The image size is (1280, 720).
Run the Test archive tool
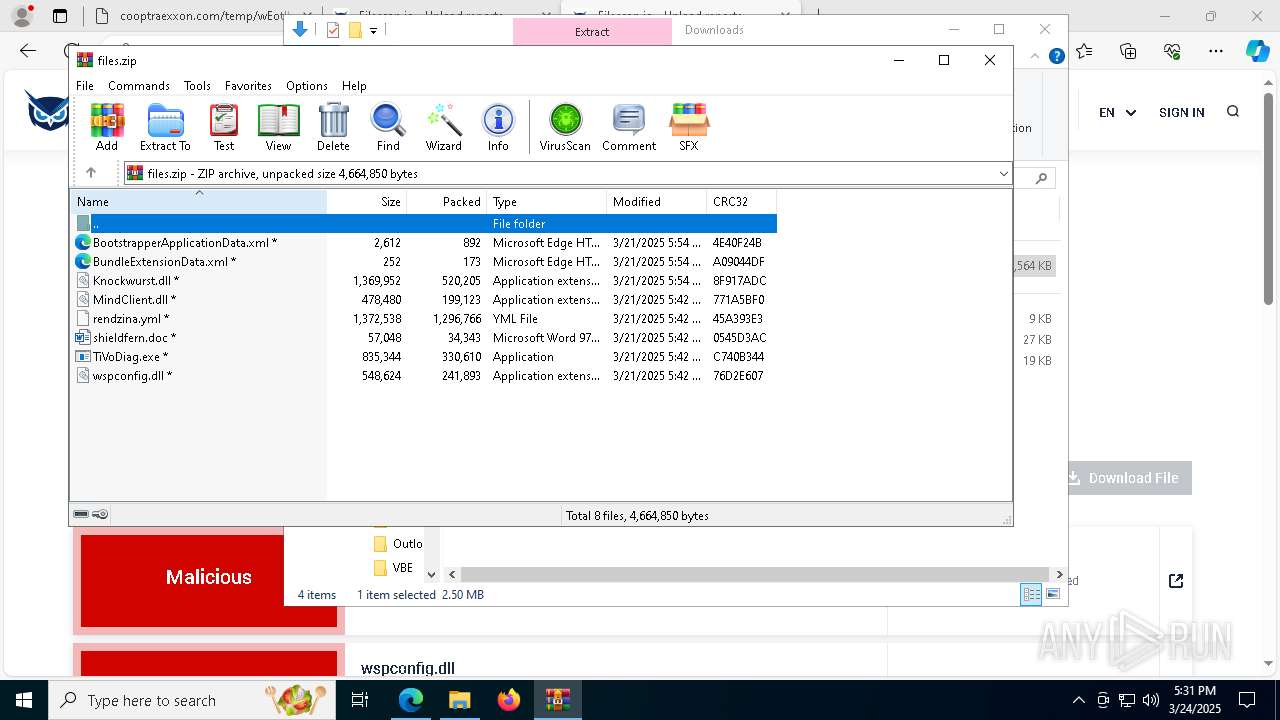pyautogui.click(x=224, y=127)
